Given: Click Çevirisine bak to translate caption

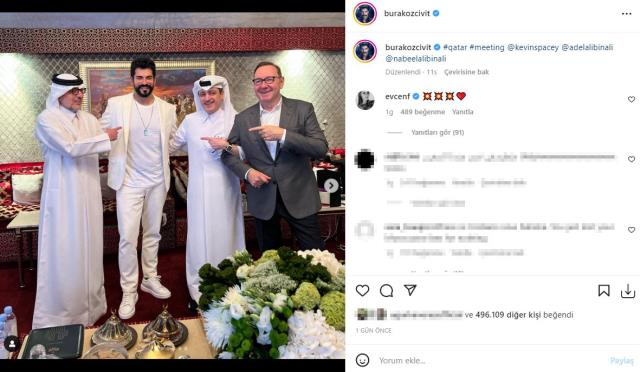Looking at the screenshot, I should click(467, 72).
